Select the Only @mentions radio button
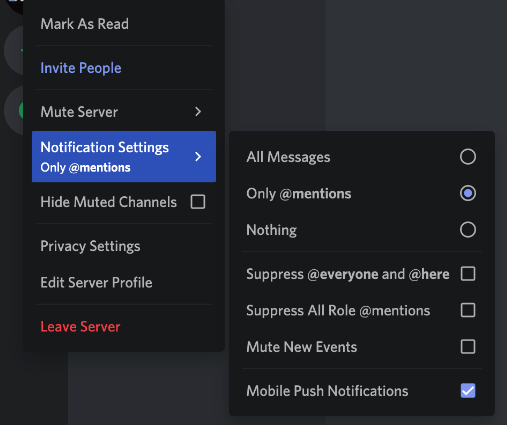The width and height of the screenshot is (507, 425). point(468,193)
